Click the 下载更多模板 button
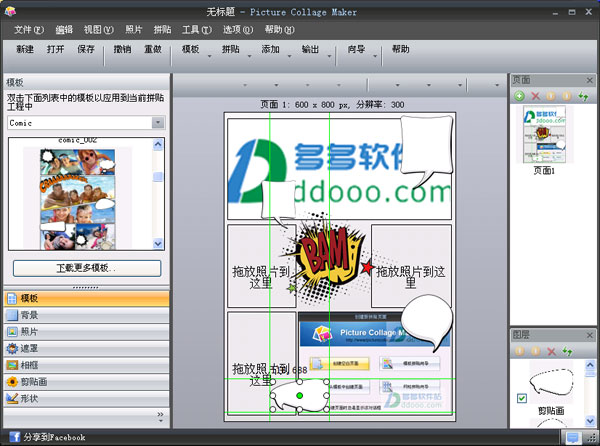 (87, 268)
